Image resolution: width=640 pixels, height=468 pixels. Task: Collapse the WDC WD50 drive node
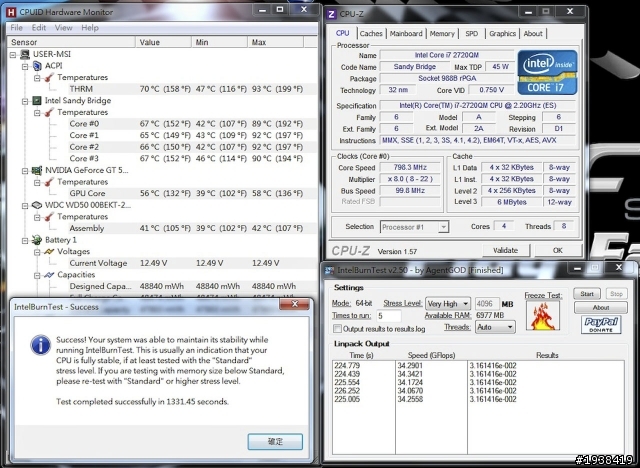coord(25,205)
